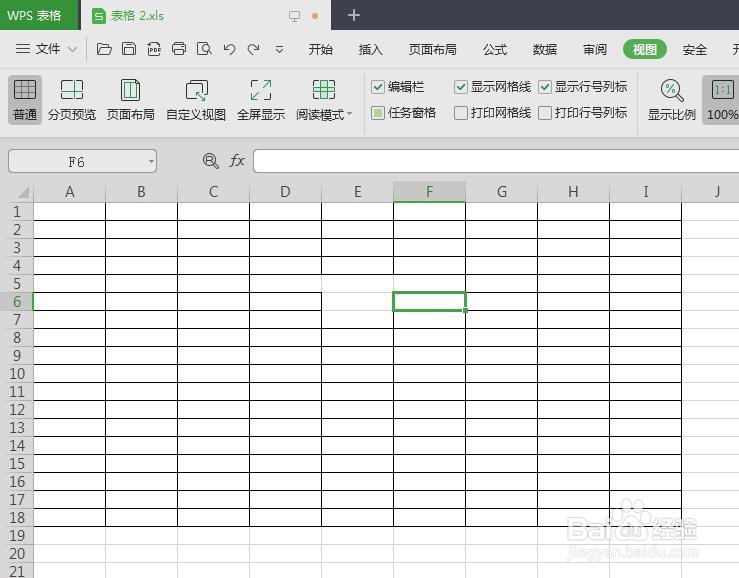Select column I header
The width and height of the screenshot is (739, 578).
coord(645,192)
